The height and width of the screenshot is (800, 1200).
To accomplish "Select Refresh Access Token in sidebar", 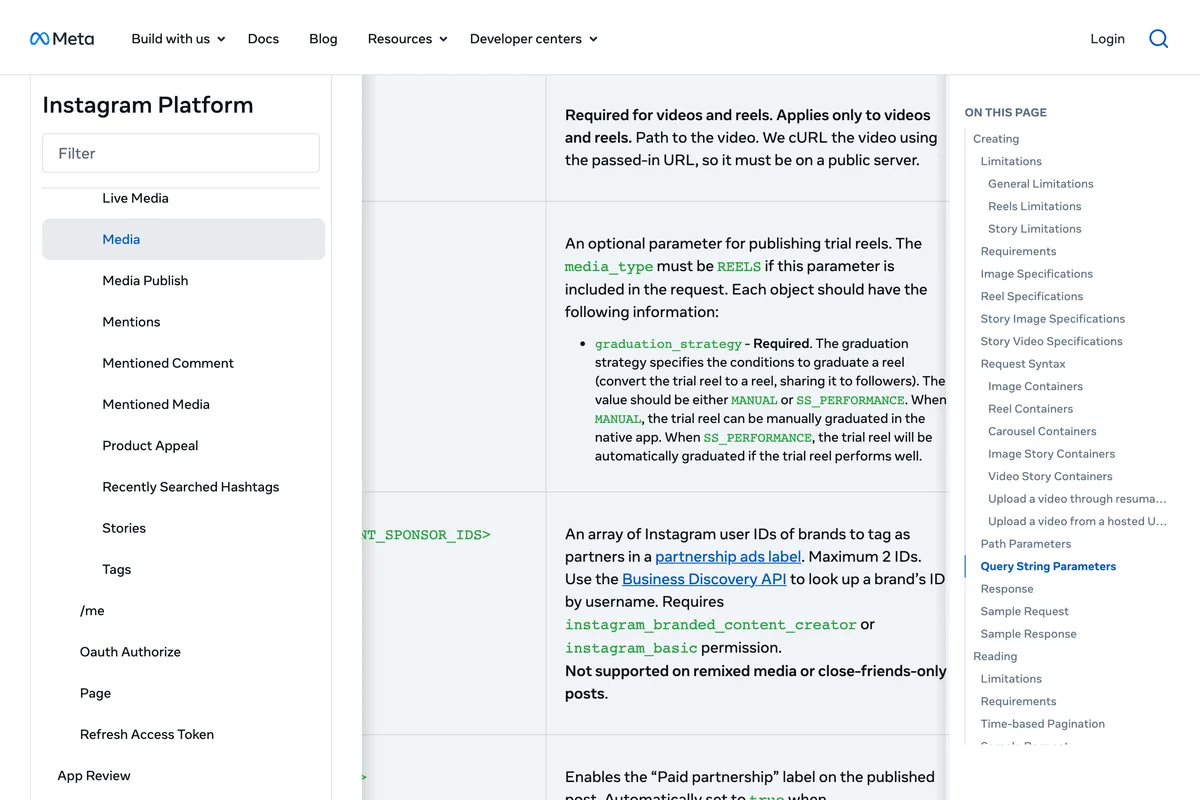I will coord(147,734).
